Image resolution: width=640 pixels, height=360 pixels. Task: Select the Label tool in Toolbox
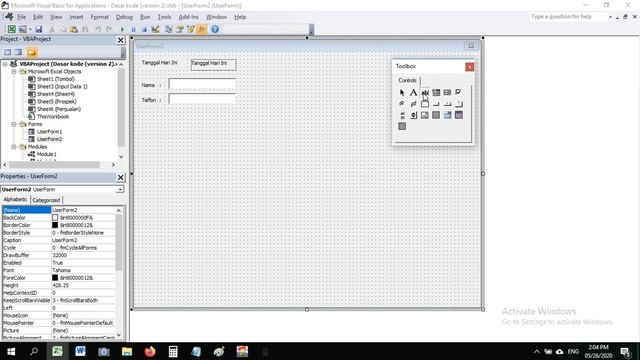[x=413, y=93]
